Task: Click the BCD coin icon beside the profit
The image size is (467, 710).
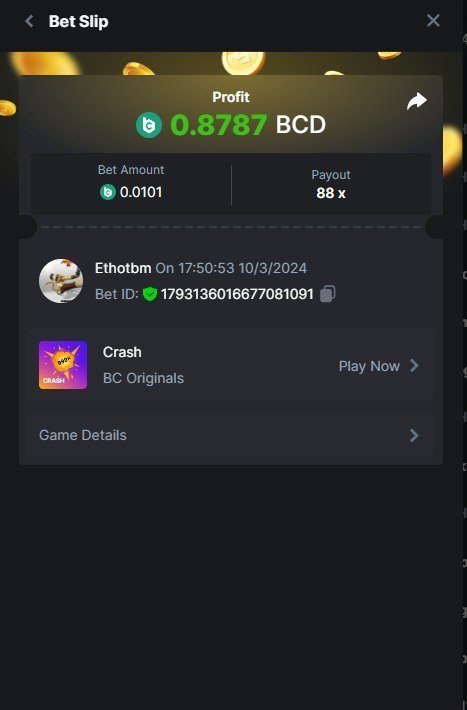Action: (149, 125)
